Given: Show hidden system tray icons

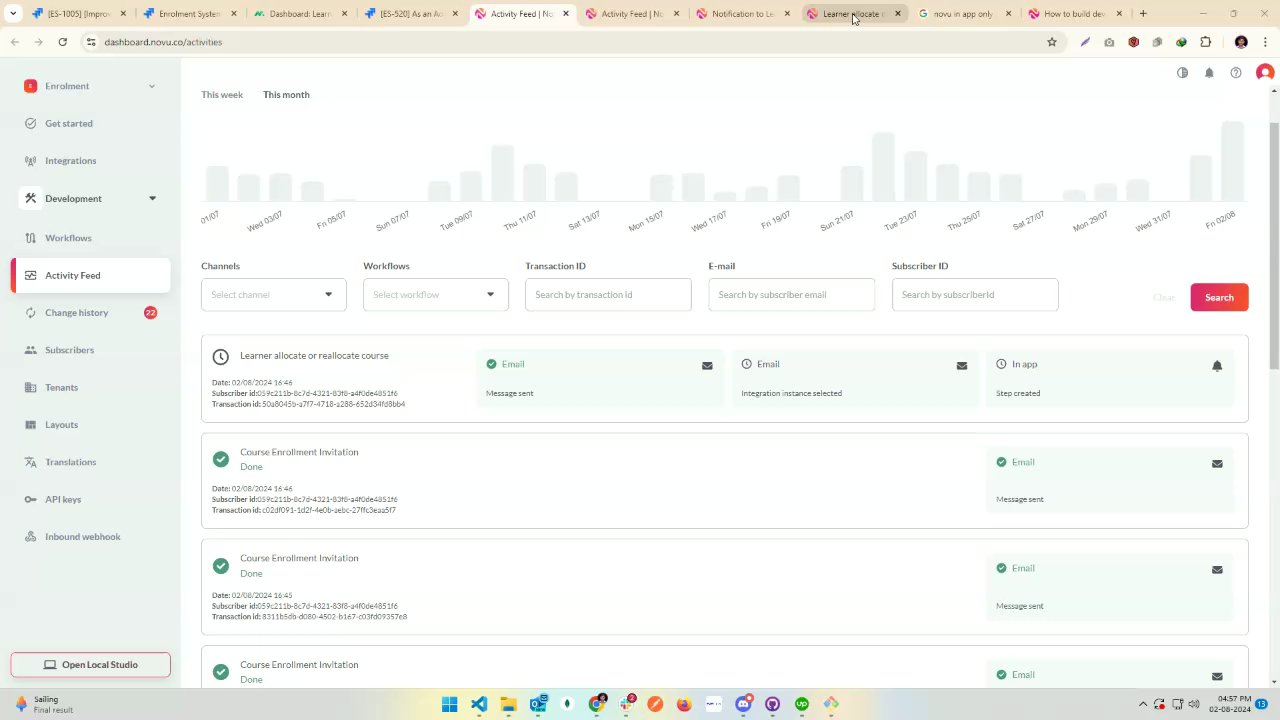Looking at the screenshot, I should click(x=1142, y=704).
